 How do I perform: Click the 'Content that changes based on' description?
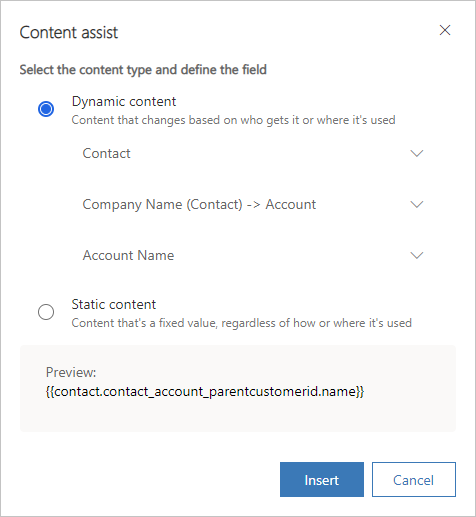click(x=233, y=120)
